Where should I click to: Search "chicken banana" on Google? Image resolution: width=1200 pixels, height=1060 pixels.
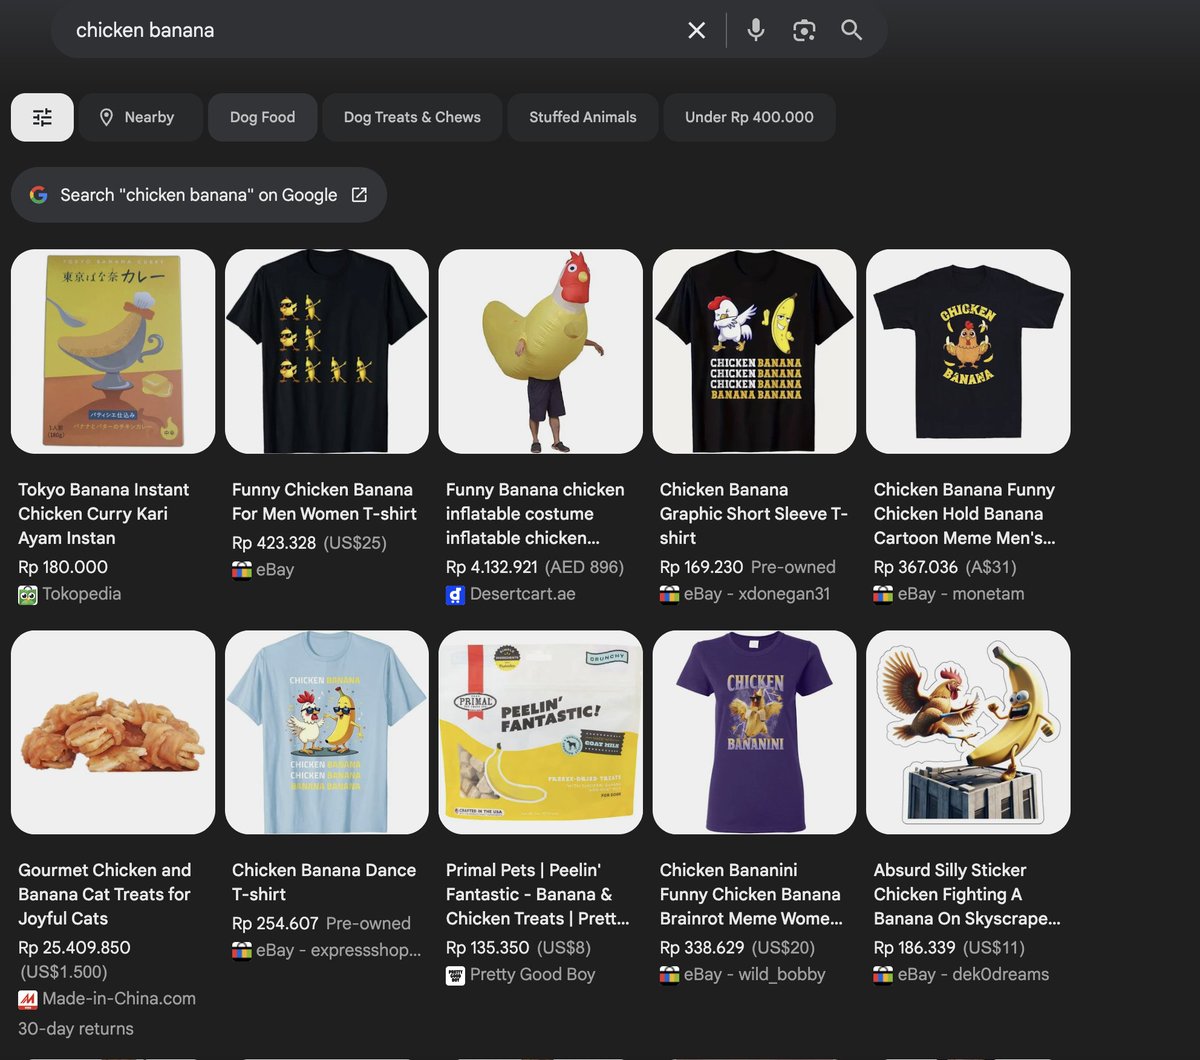199,195
